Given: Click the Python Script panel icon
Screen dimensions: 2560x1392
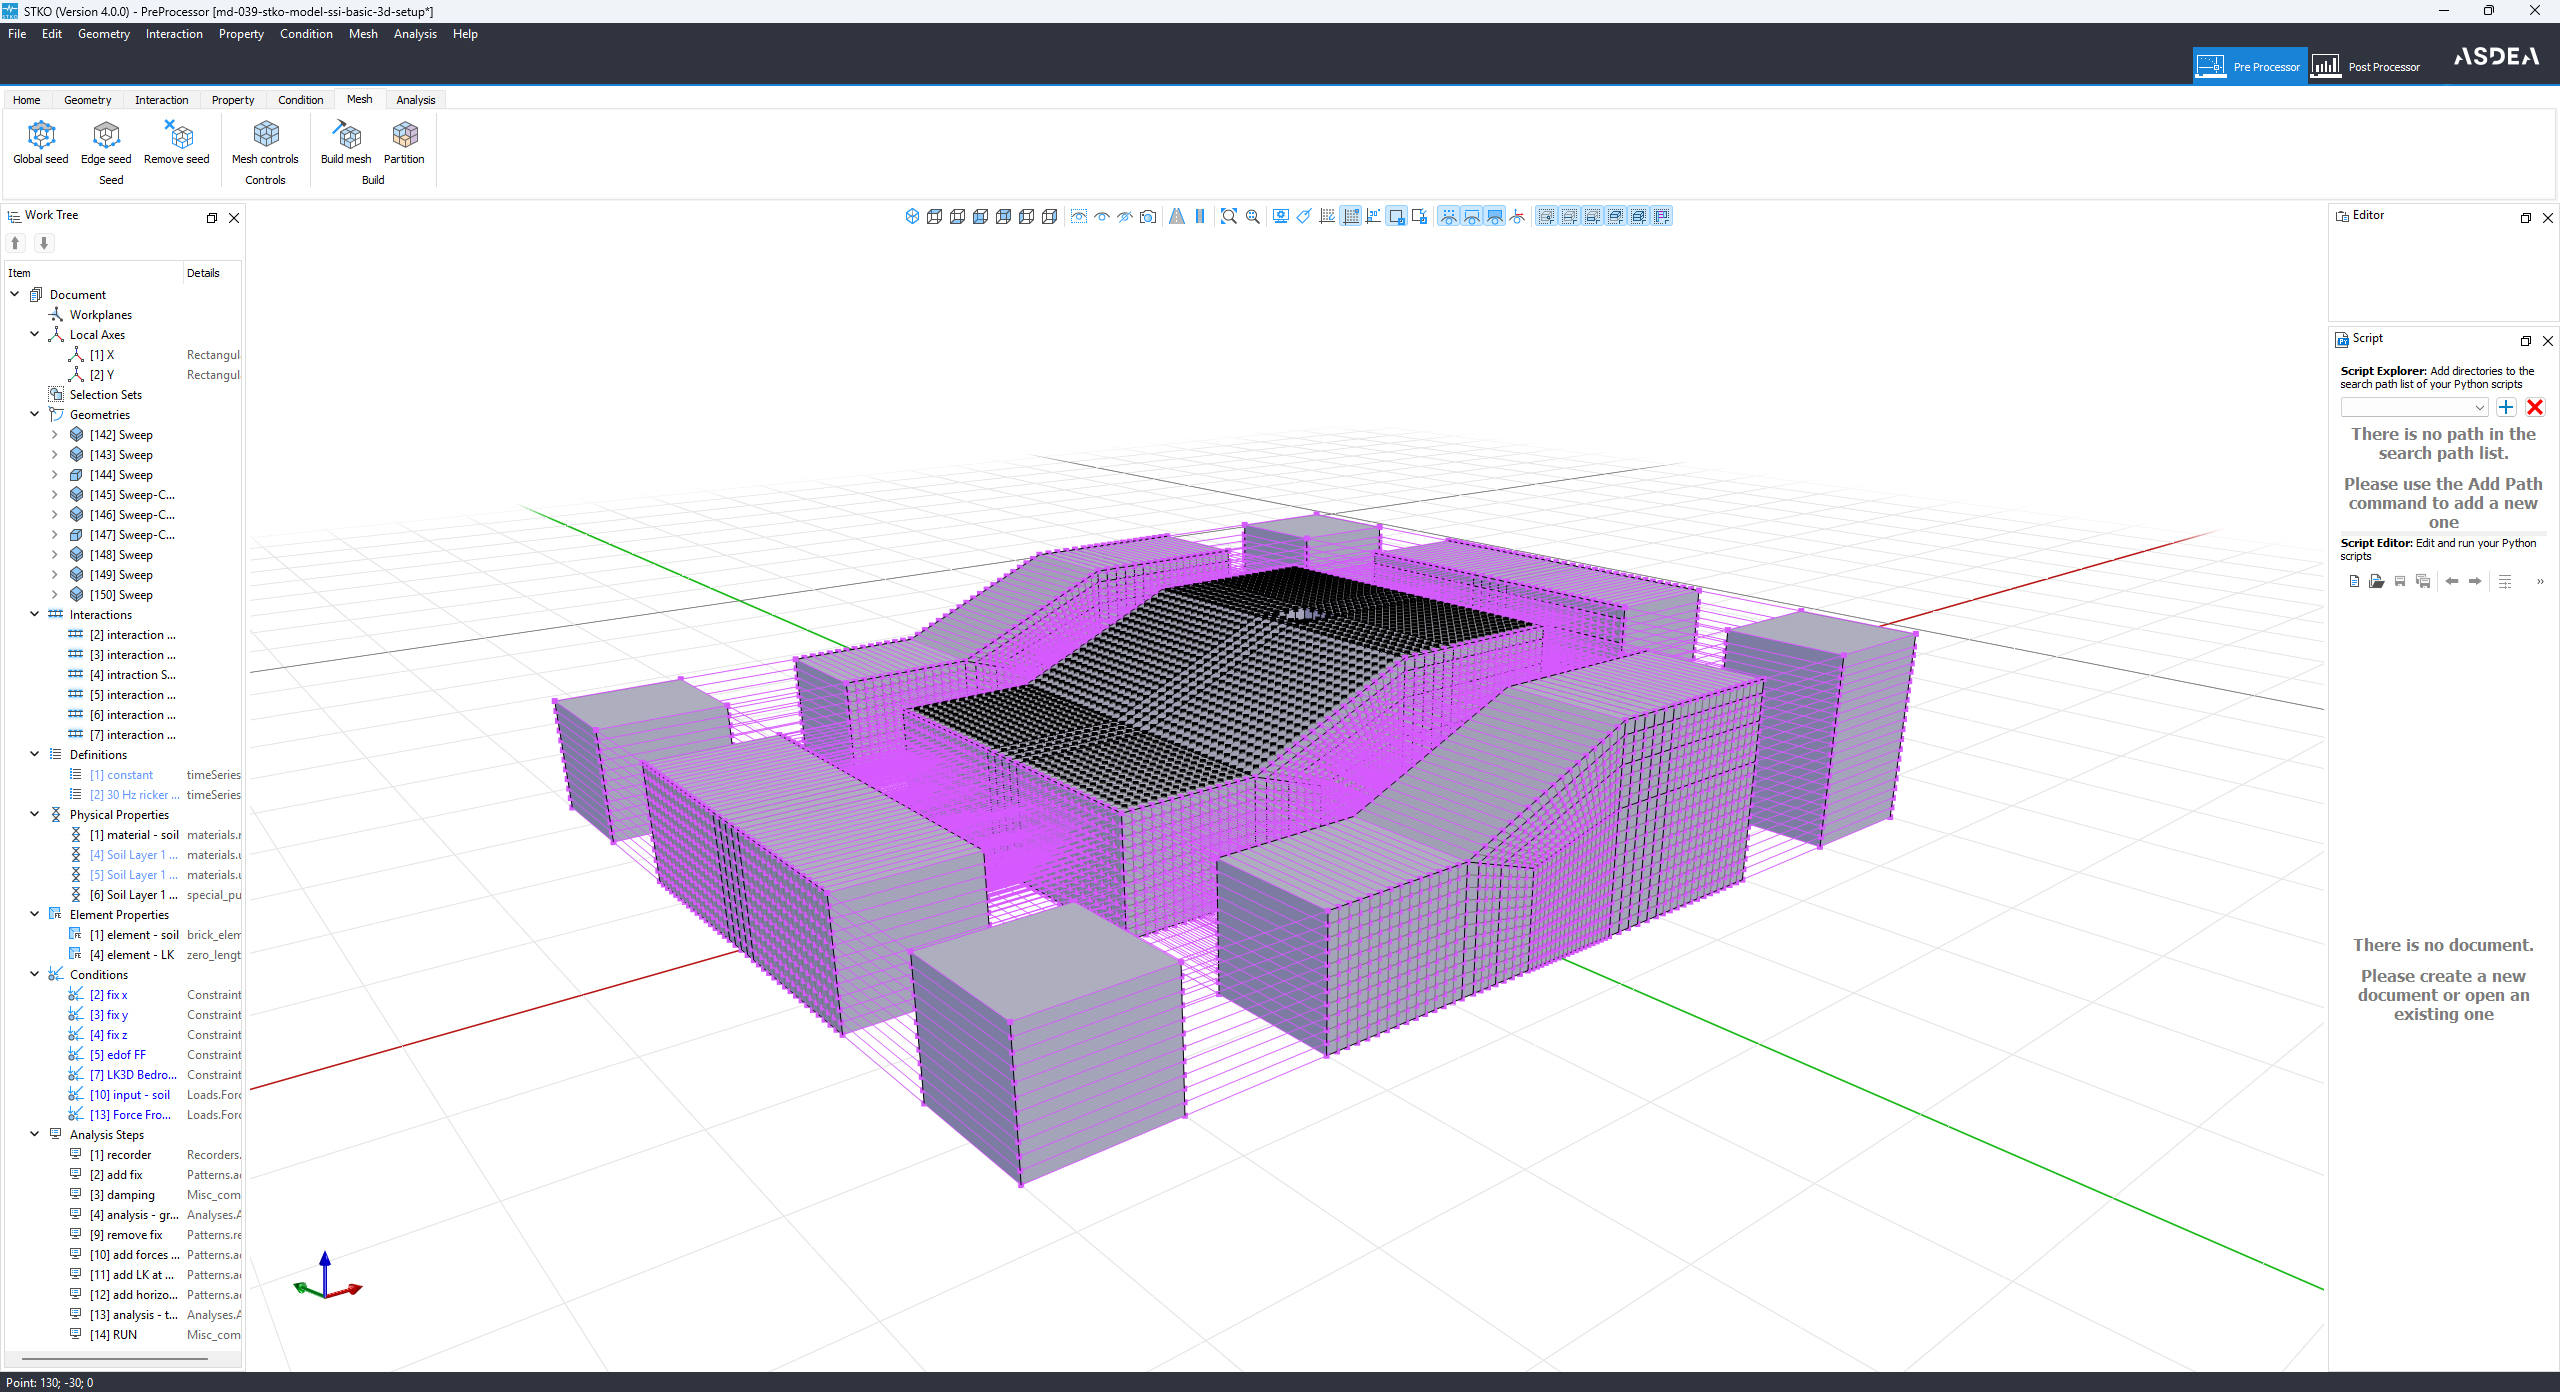Looking at the screenshot, I should 2342,339.
